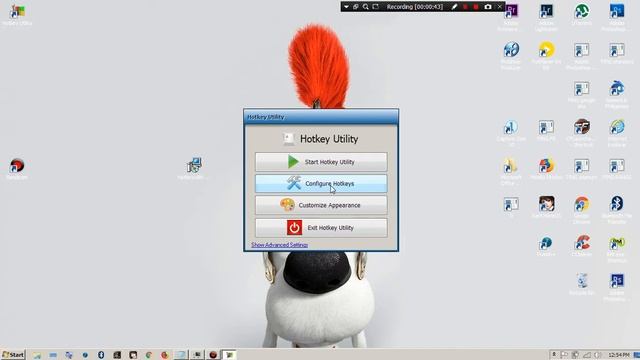This screenshot has width=640, height=360.
Task: Click the crossed tools configure icon
Action: tap(293, 183)
